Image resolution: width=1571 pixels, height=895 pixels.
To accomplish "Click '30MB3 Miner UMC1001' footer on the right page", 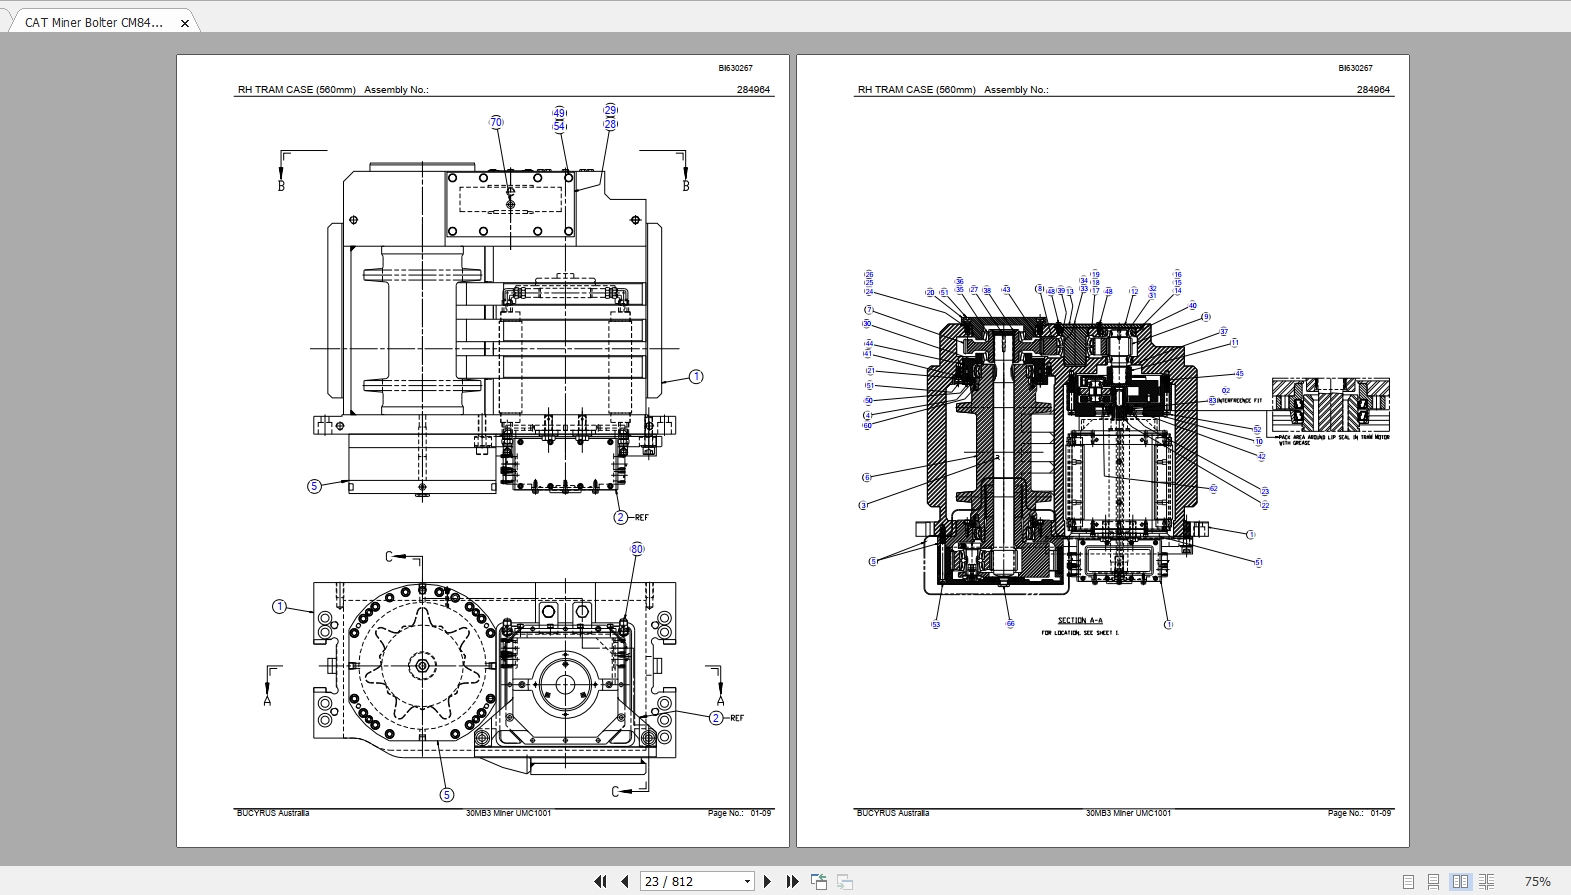I will coord(1128,813).
